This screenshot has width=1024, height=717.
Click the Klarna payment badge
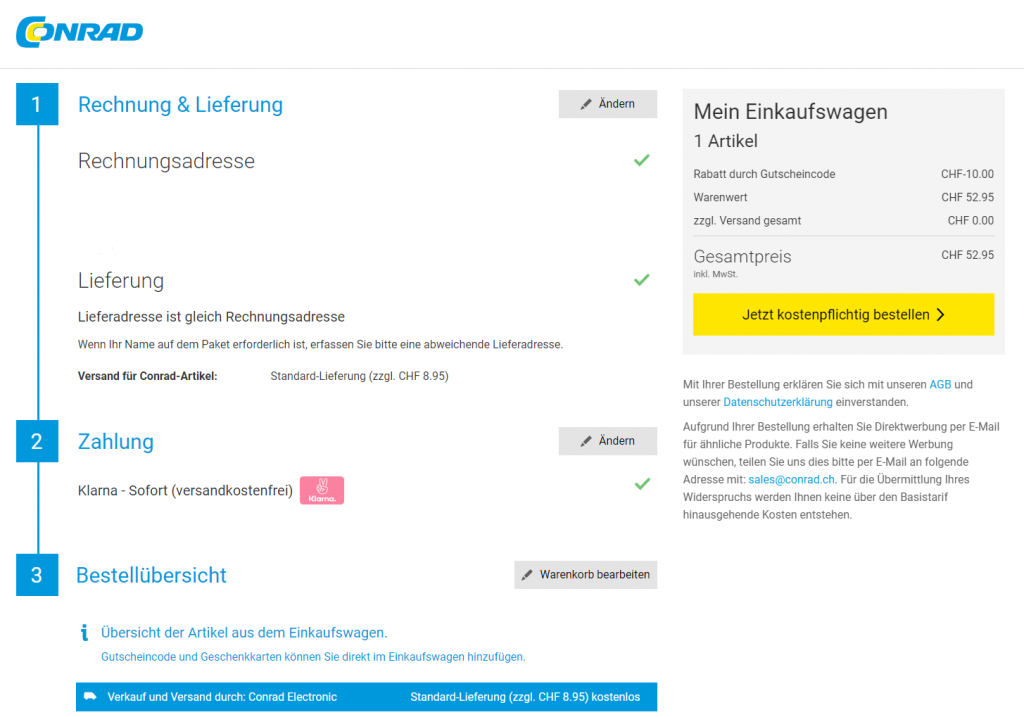pyautogui.click(x=322, y=490)
